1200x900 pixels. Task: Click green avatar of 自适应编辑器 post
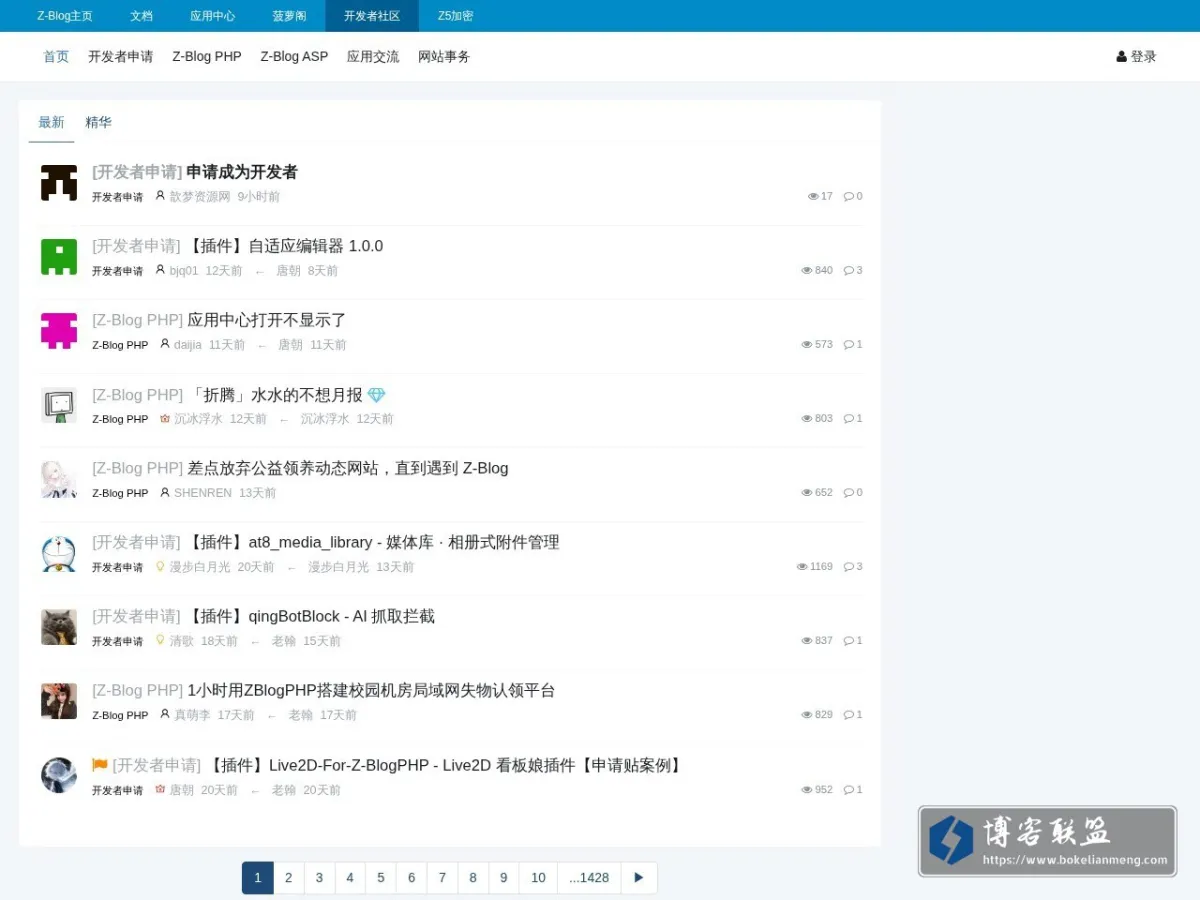point(59,257)
